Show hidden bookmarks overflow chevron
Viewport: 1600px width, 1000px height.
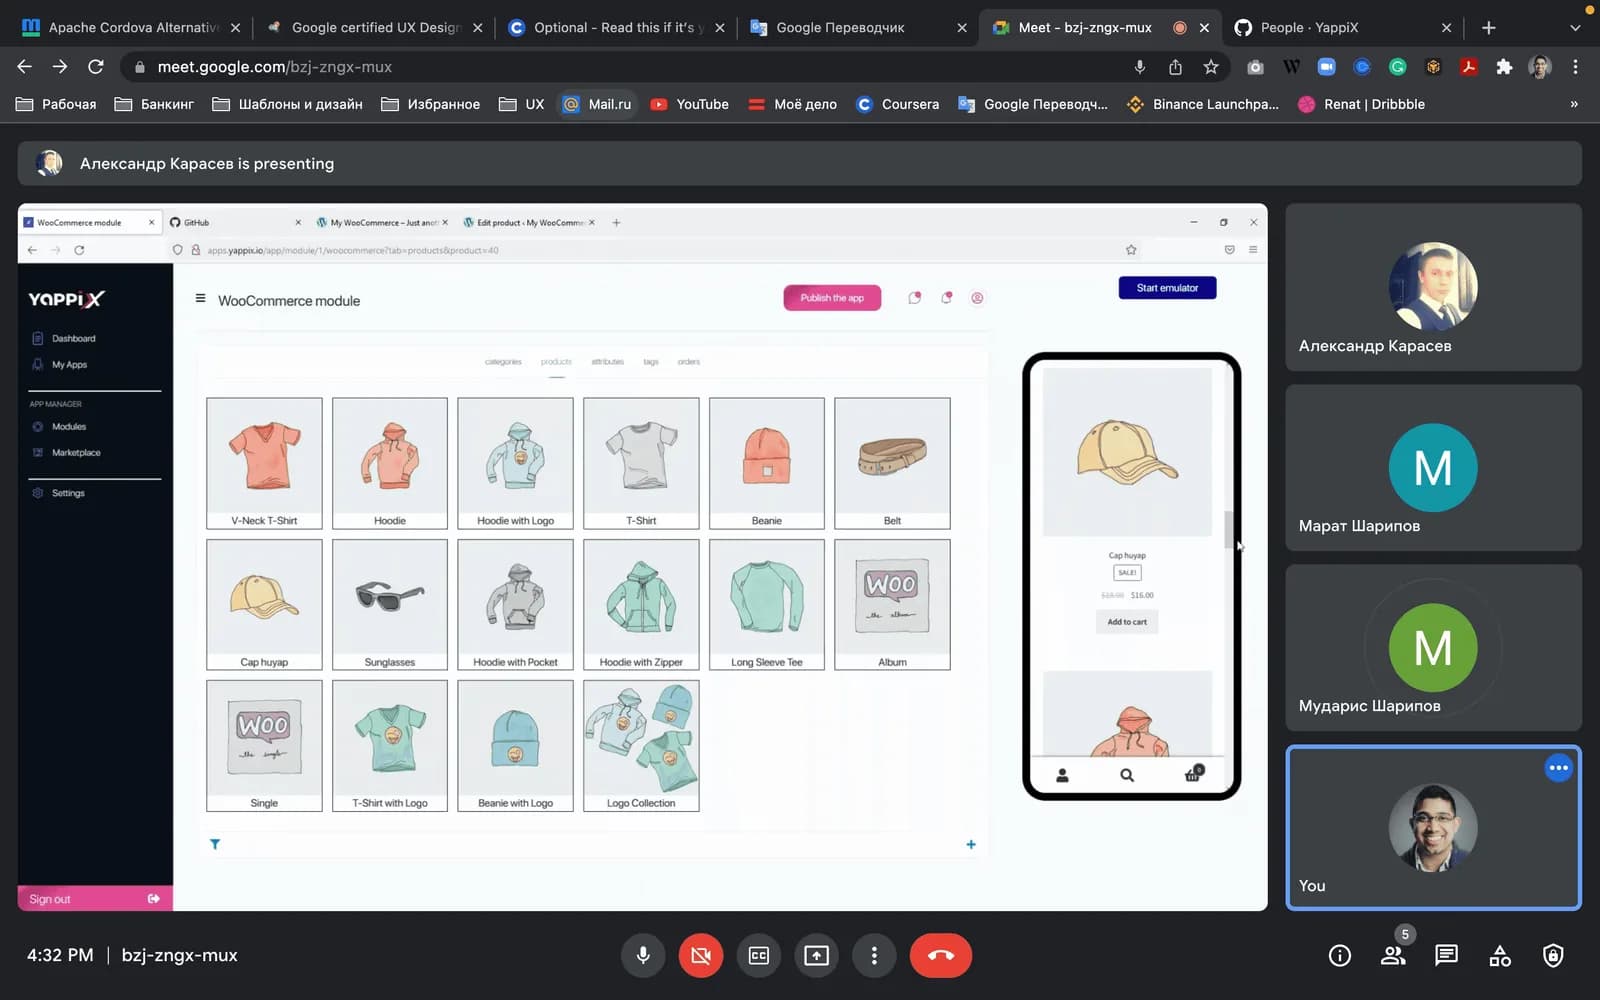point(1574,104)
